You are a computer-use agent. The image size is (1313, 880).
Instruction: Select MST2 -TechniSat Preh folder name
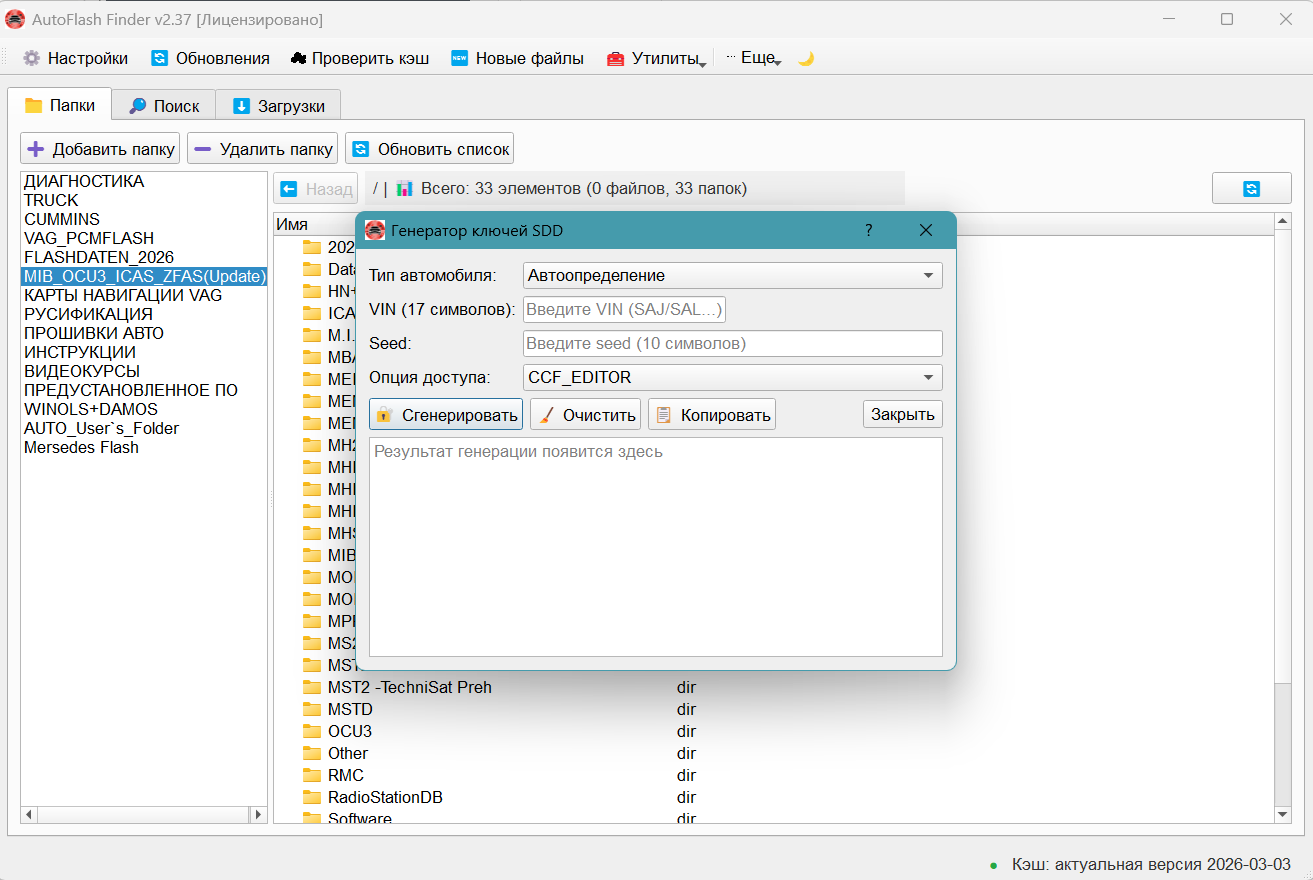coord(410,687)
